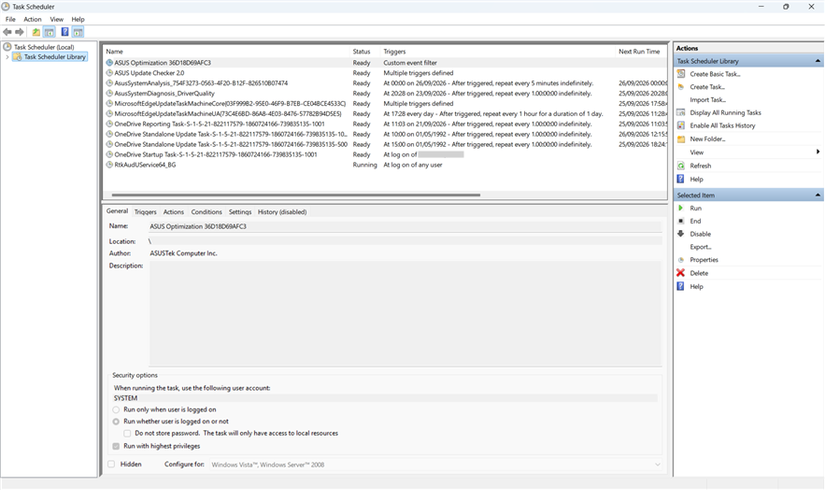825x490 pixels.
Task: Click the green Refresh icon
Action: click(x=681, y=165)
